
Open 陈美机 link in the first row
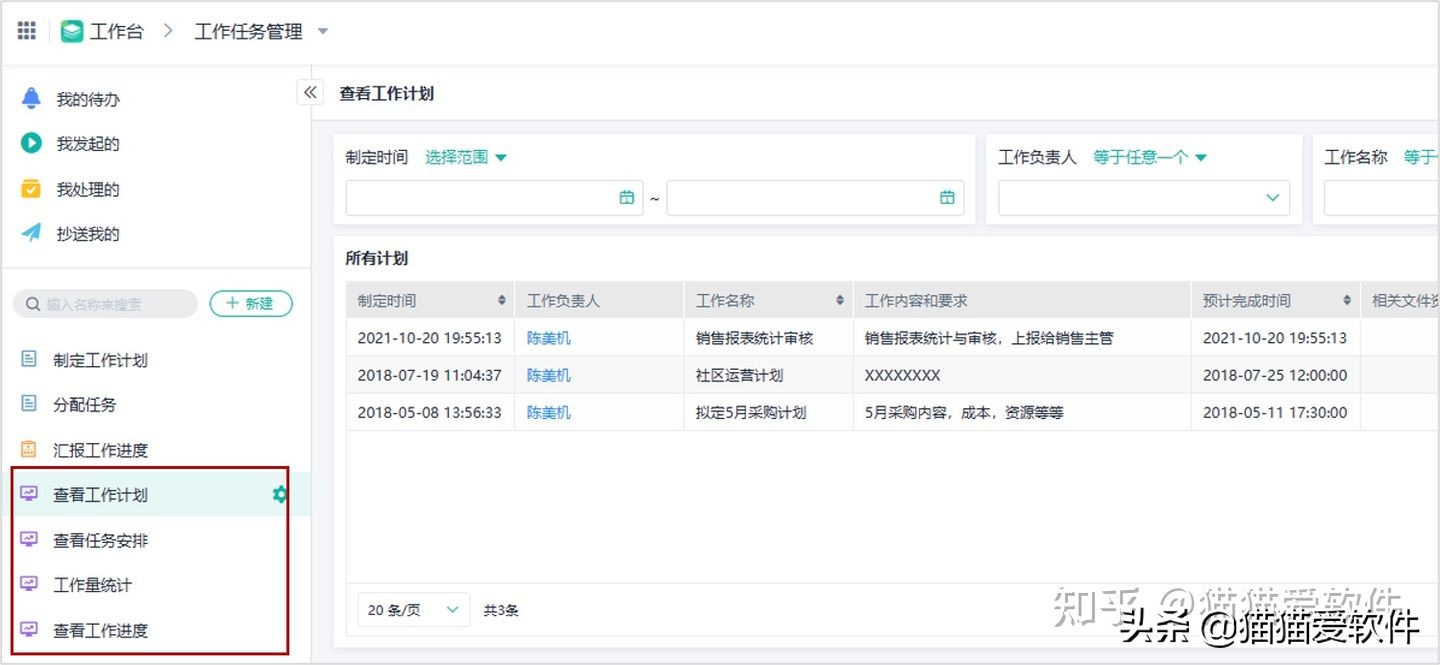(547, 337)
